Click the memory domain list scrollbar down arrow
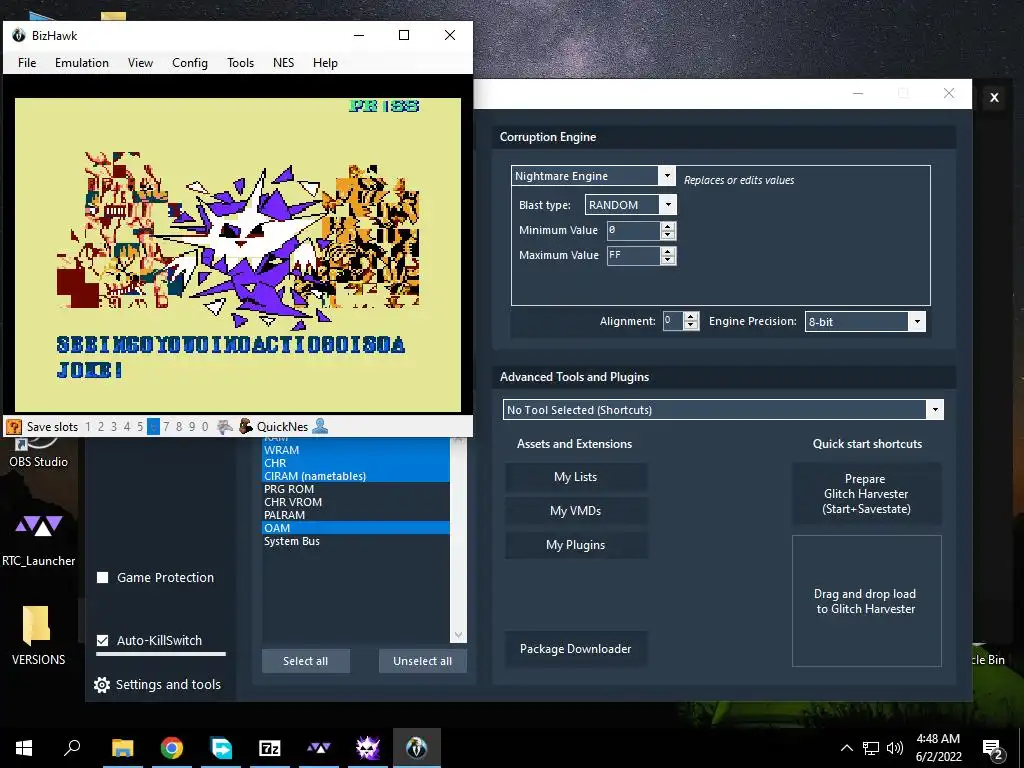The width and height of the screenshot is (1024, 768). 458,635
